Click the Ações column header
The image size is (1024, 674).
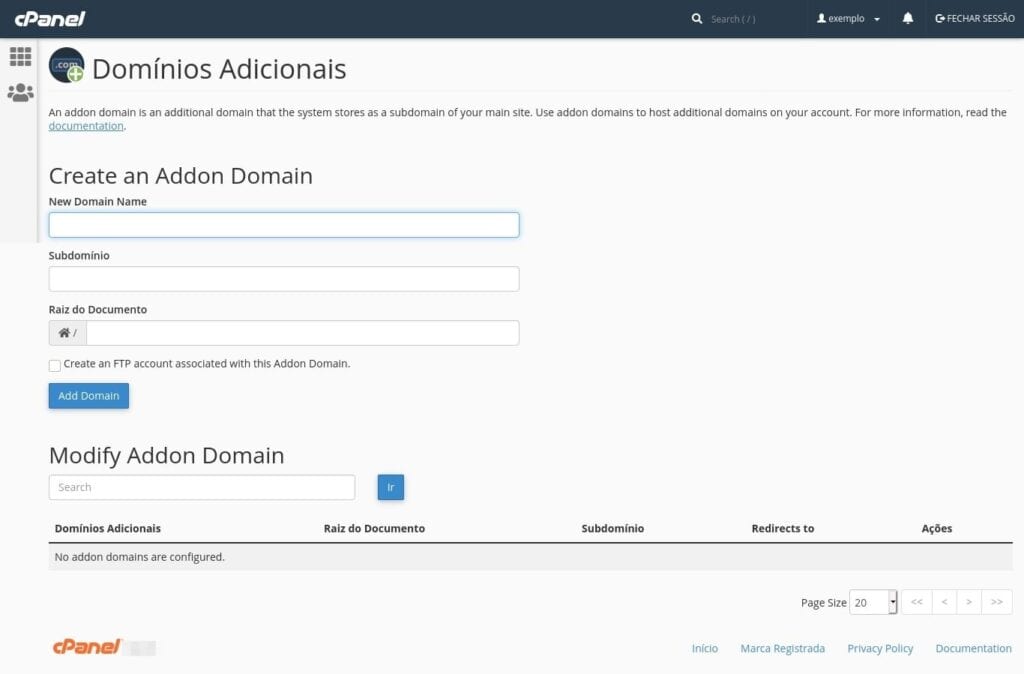point(936,528)
